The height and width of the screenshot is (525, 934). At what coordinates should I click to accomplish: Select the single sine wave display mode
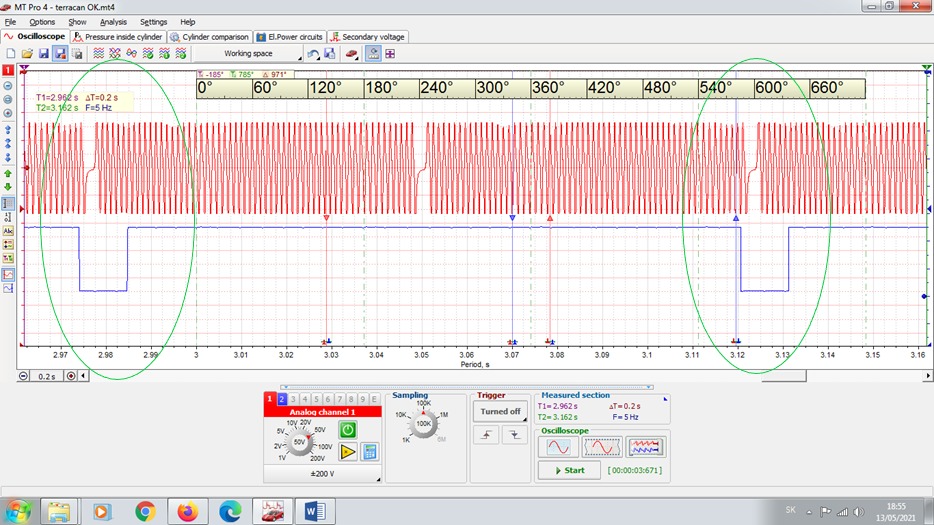tap(556, 446)
